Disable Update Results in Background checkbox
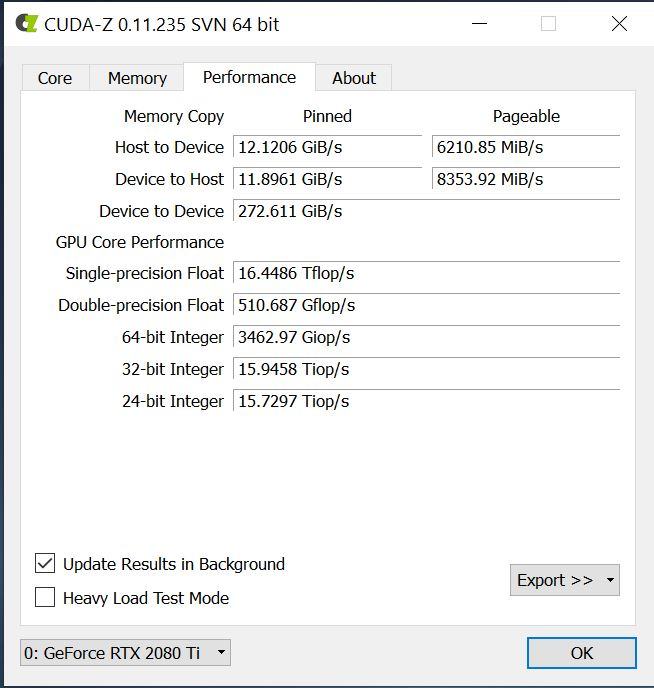 pos(45,563)
